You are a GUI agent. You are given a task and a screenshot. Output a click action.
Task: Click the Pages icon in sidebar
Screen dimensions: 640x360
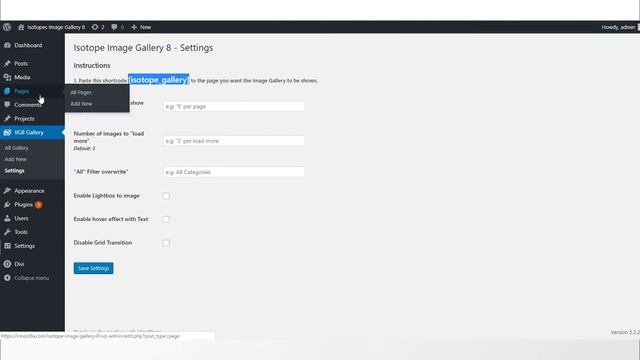point(7,91)
